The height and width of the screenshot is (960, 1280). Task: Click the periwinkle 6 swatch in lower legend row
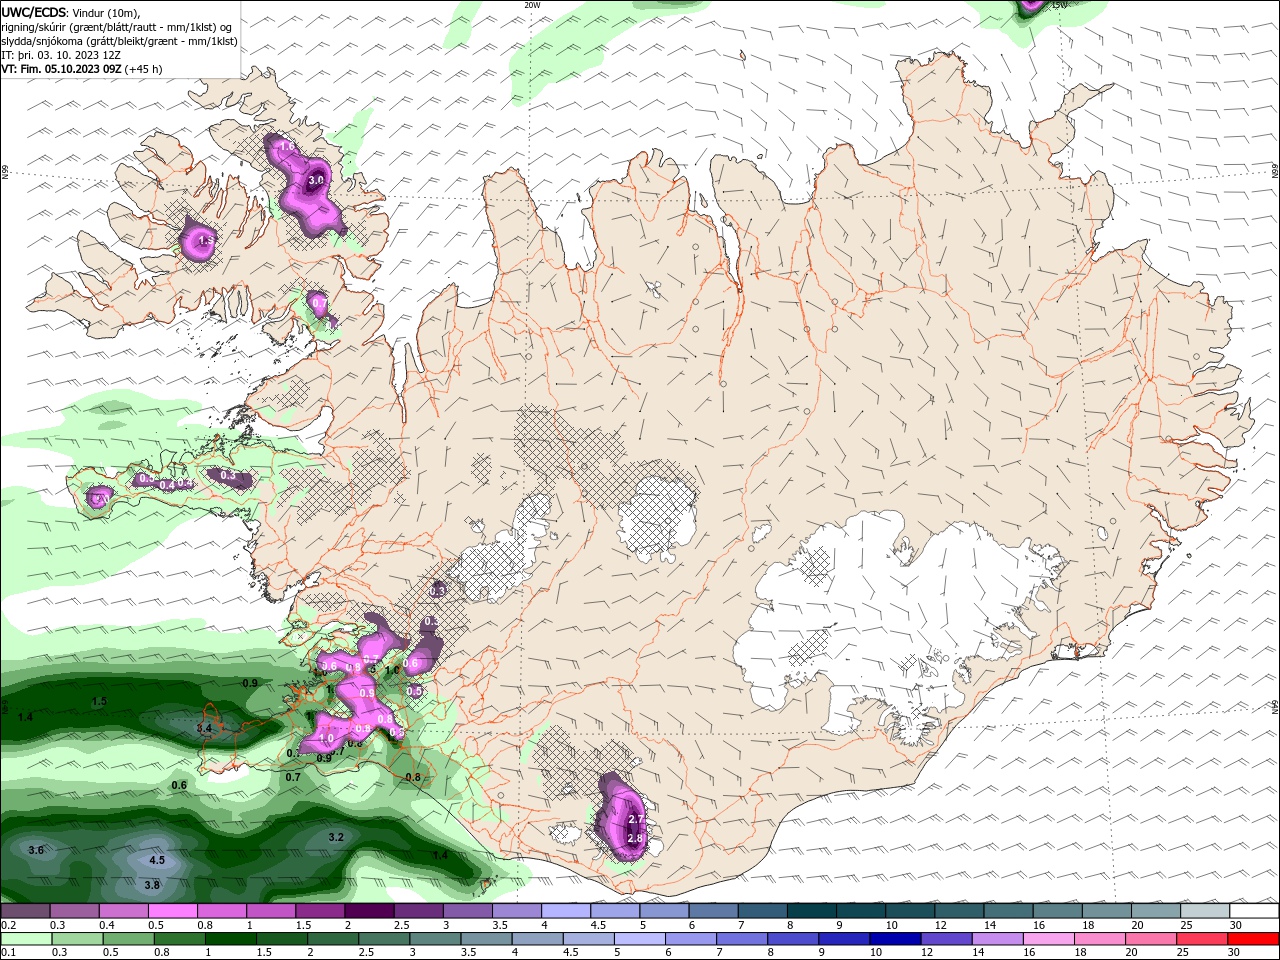point(691,939)
